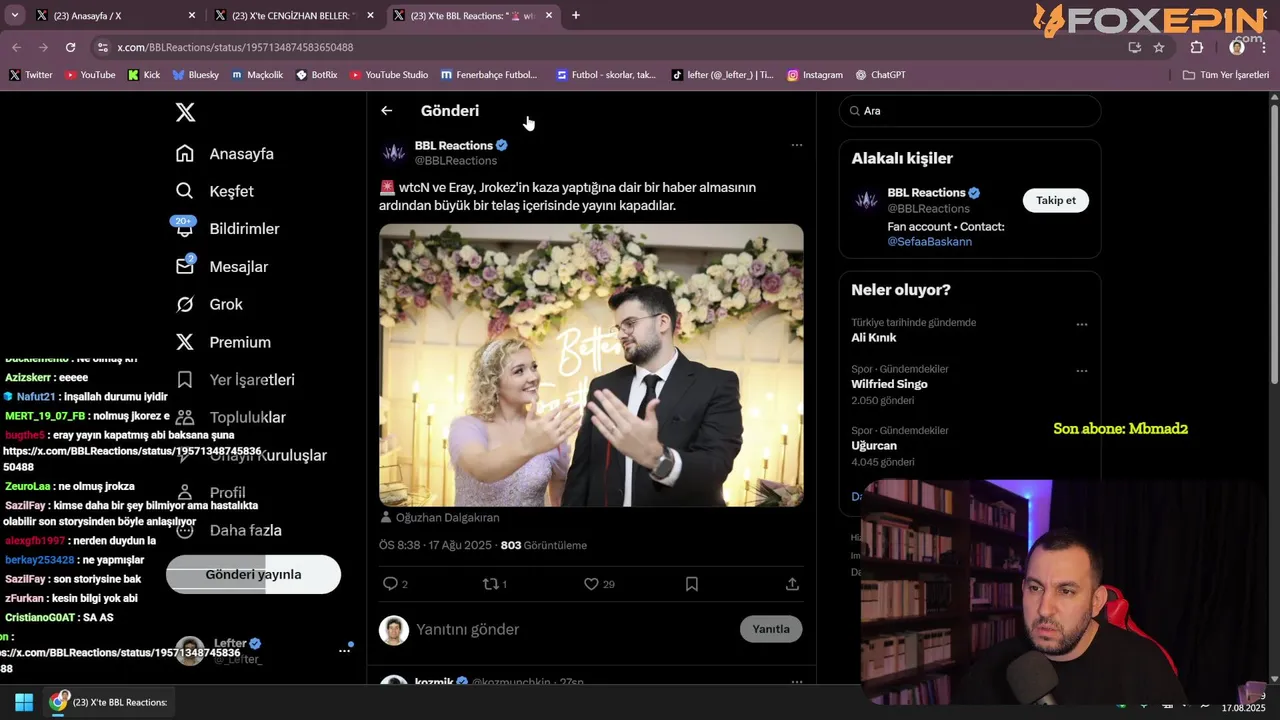Image resolution: width=1280 pixels, height=720 pixels.
Task: Open the tweet's three-dot more menu
Action: point(797,145)
